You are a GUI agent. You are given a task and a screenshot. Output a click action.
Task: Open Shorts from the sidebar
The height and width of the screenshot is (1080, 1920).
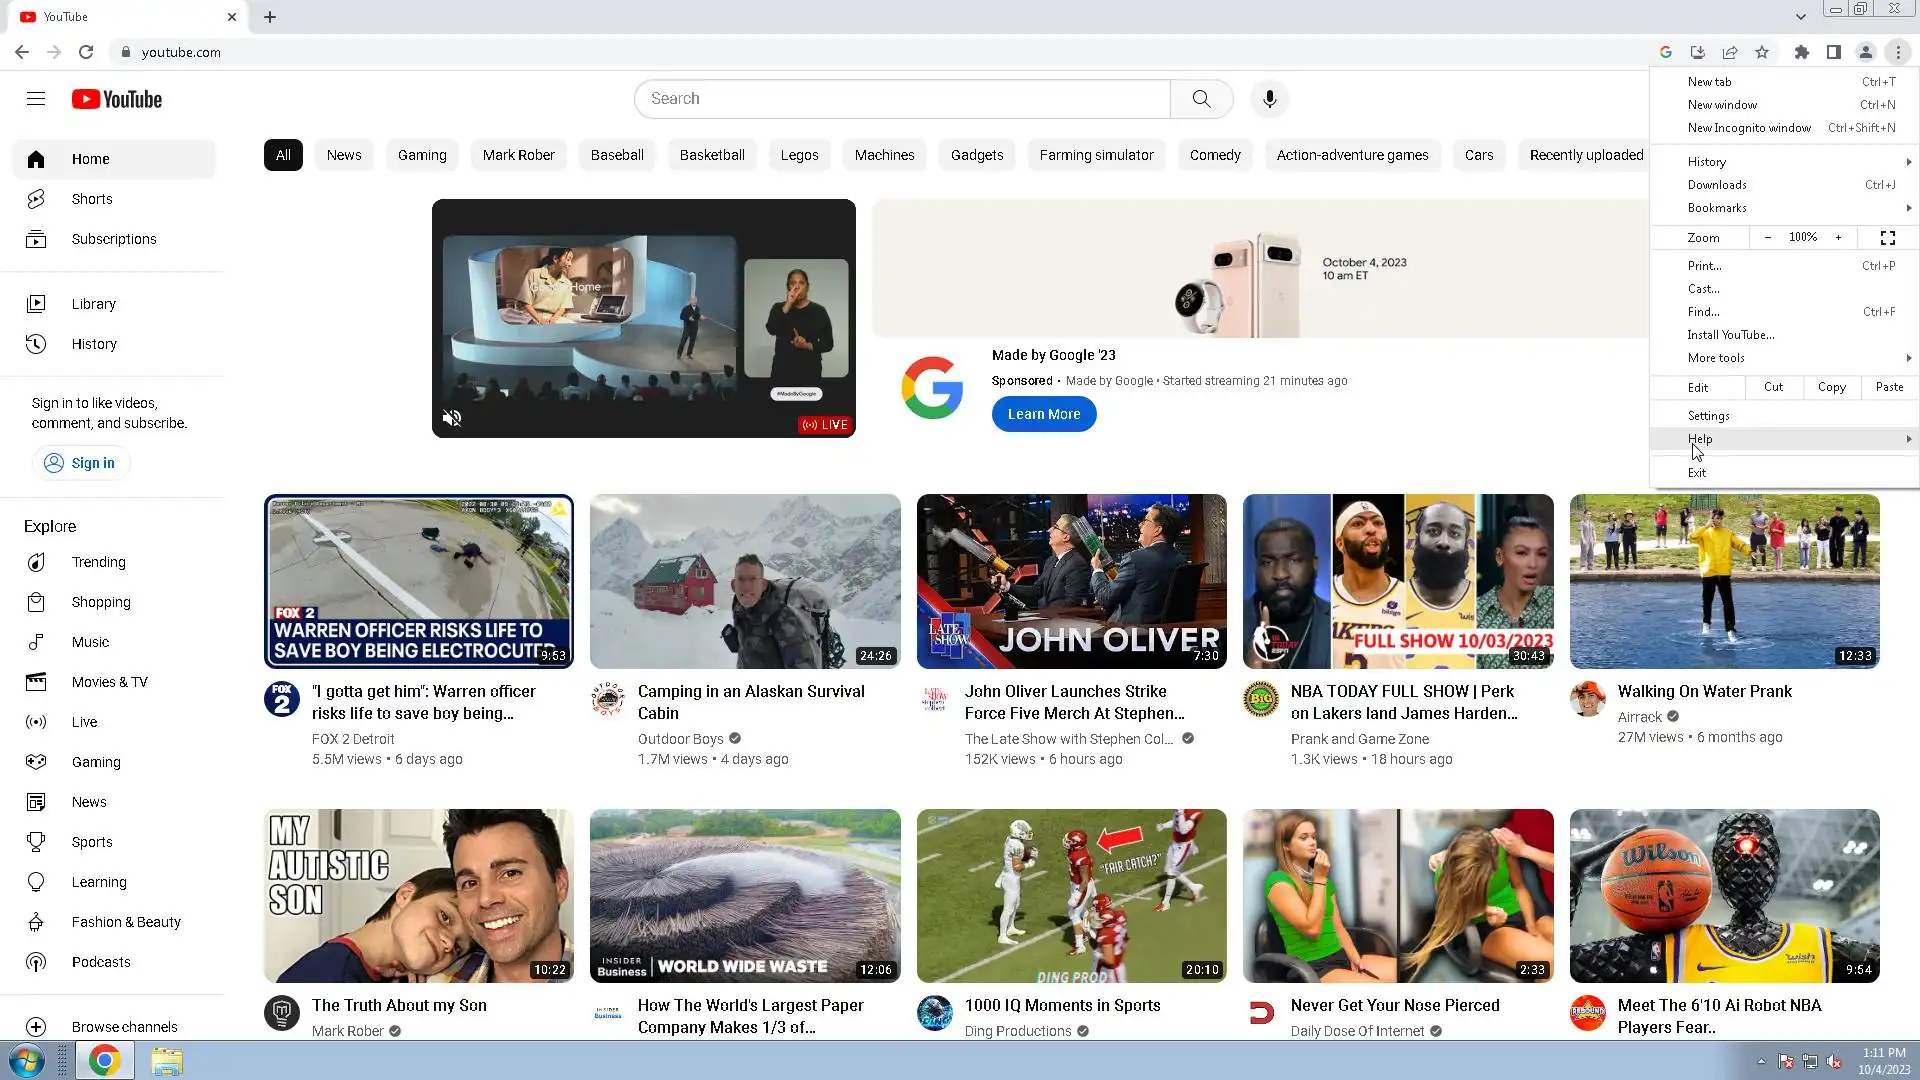click(x=92, y=199)
